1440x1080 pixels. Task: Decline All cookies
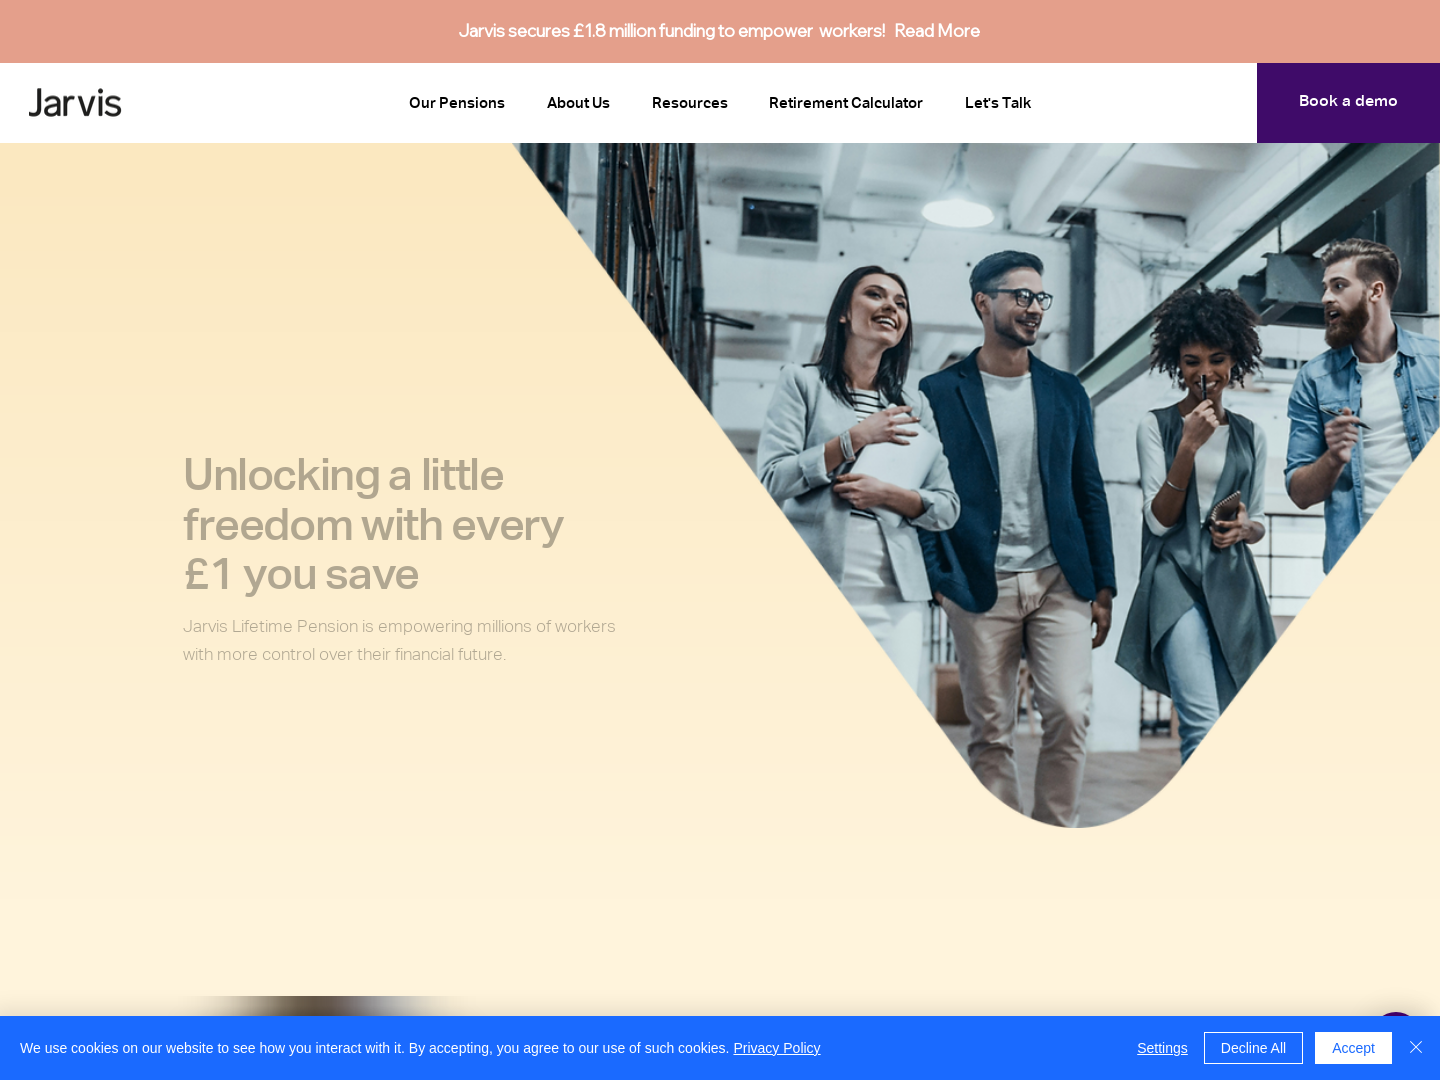pos(1253,1048)
